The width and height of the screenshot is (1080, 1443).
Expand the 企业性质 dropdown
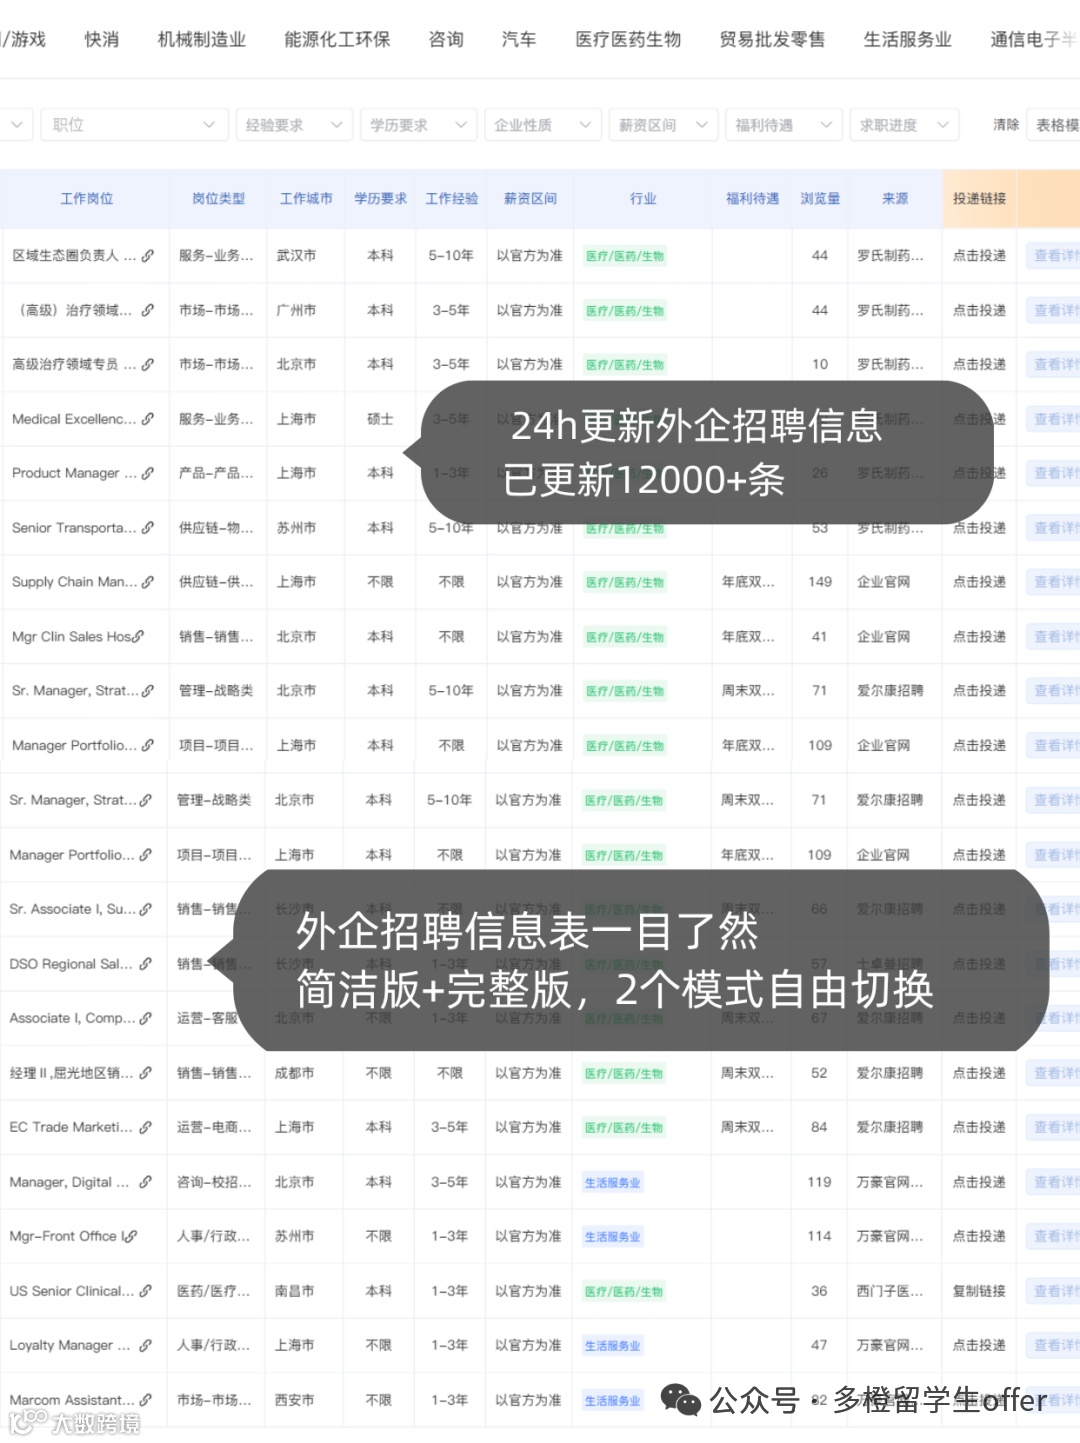point(542,124)
